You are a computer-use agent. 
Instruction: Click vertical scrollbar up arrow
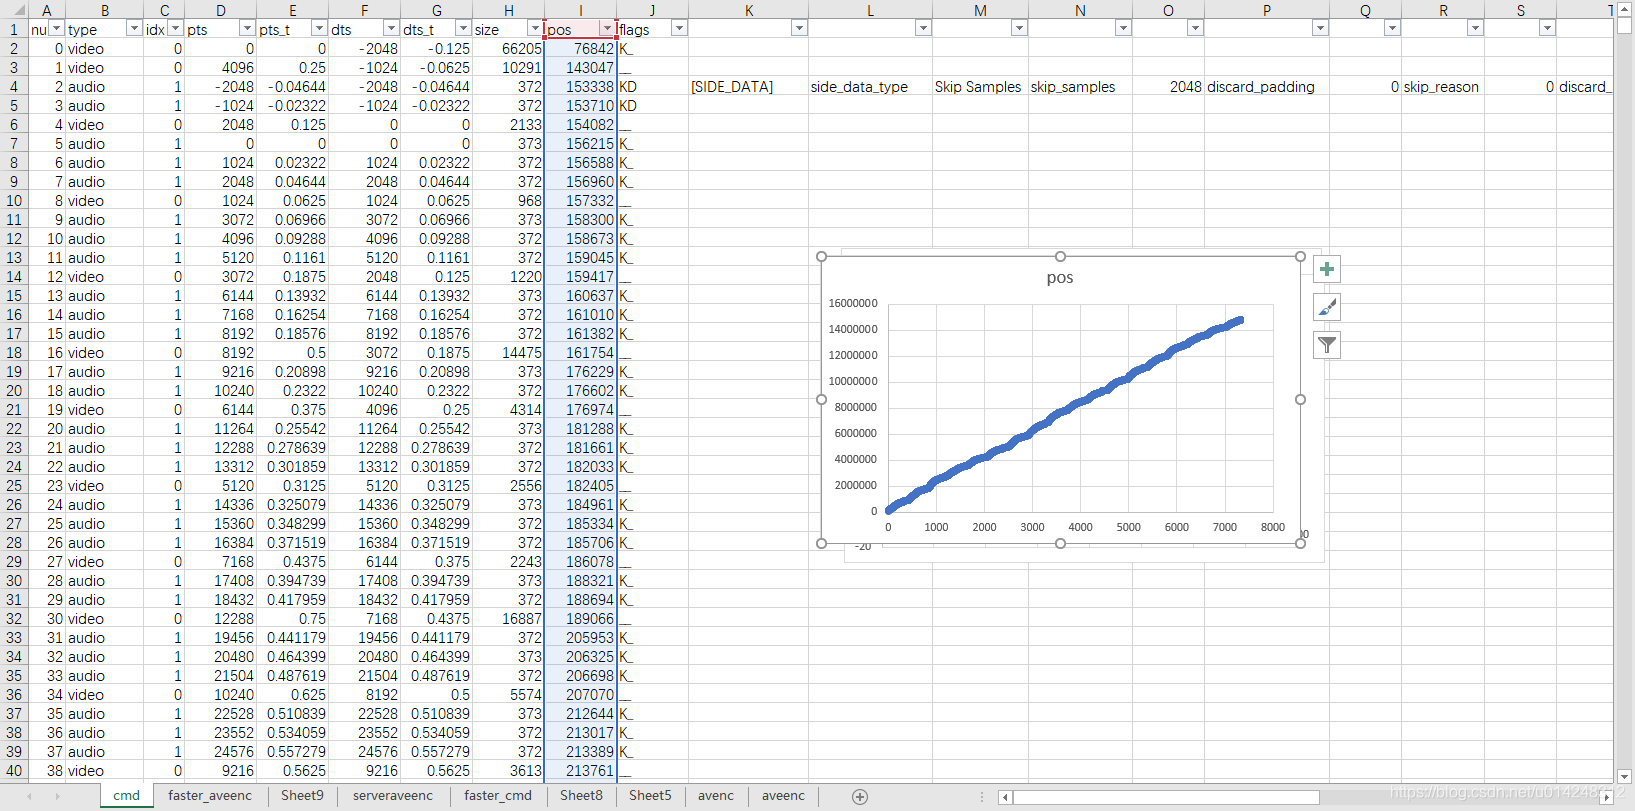pyautogui.click(x=1625, y=8)
